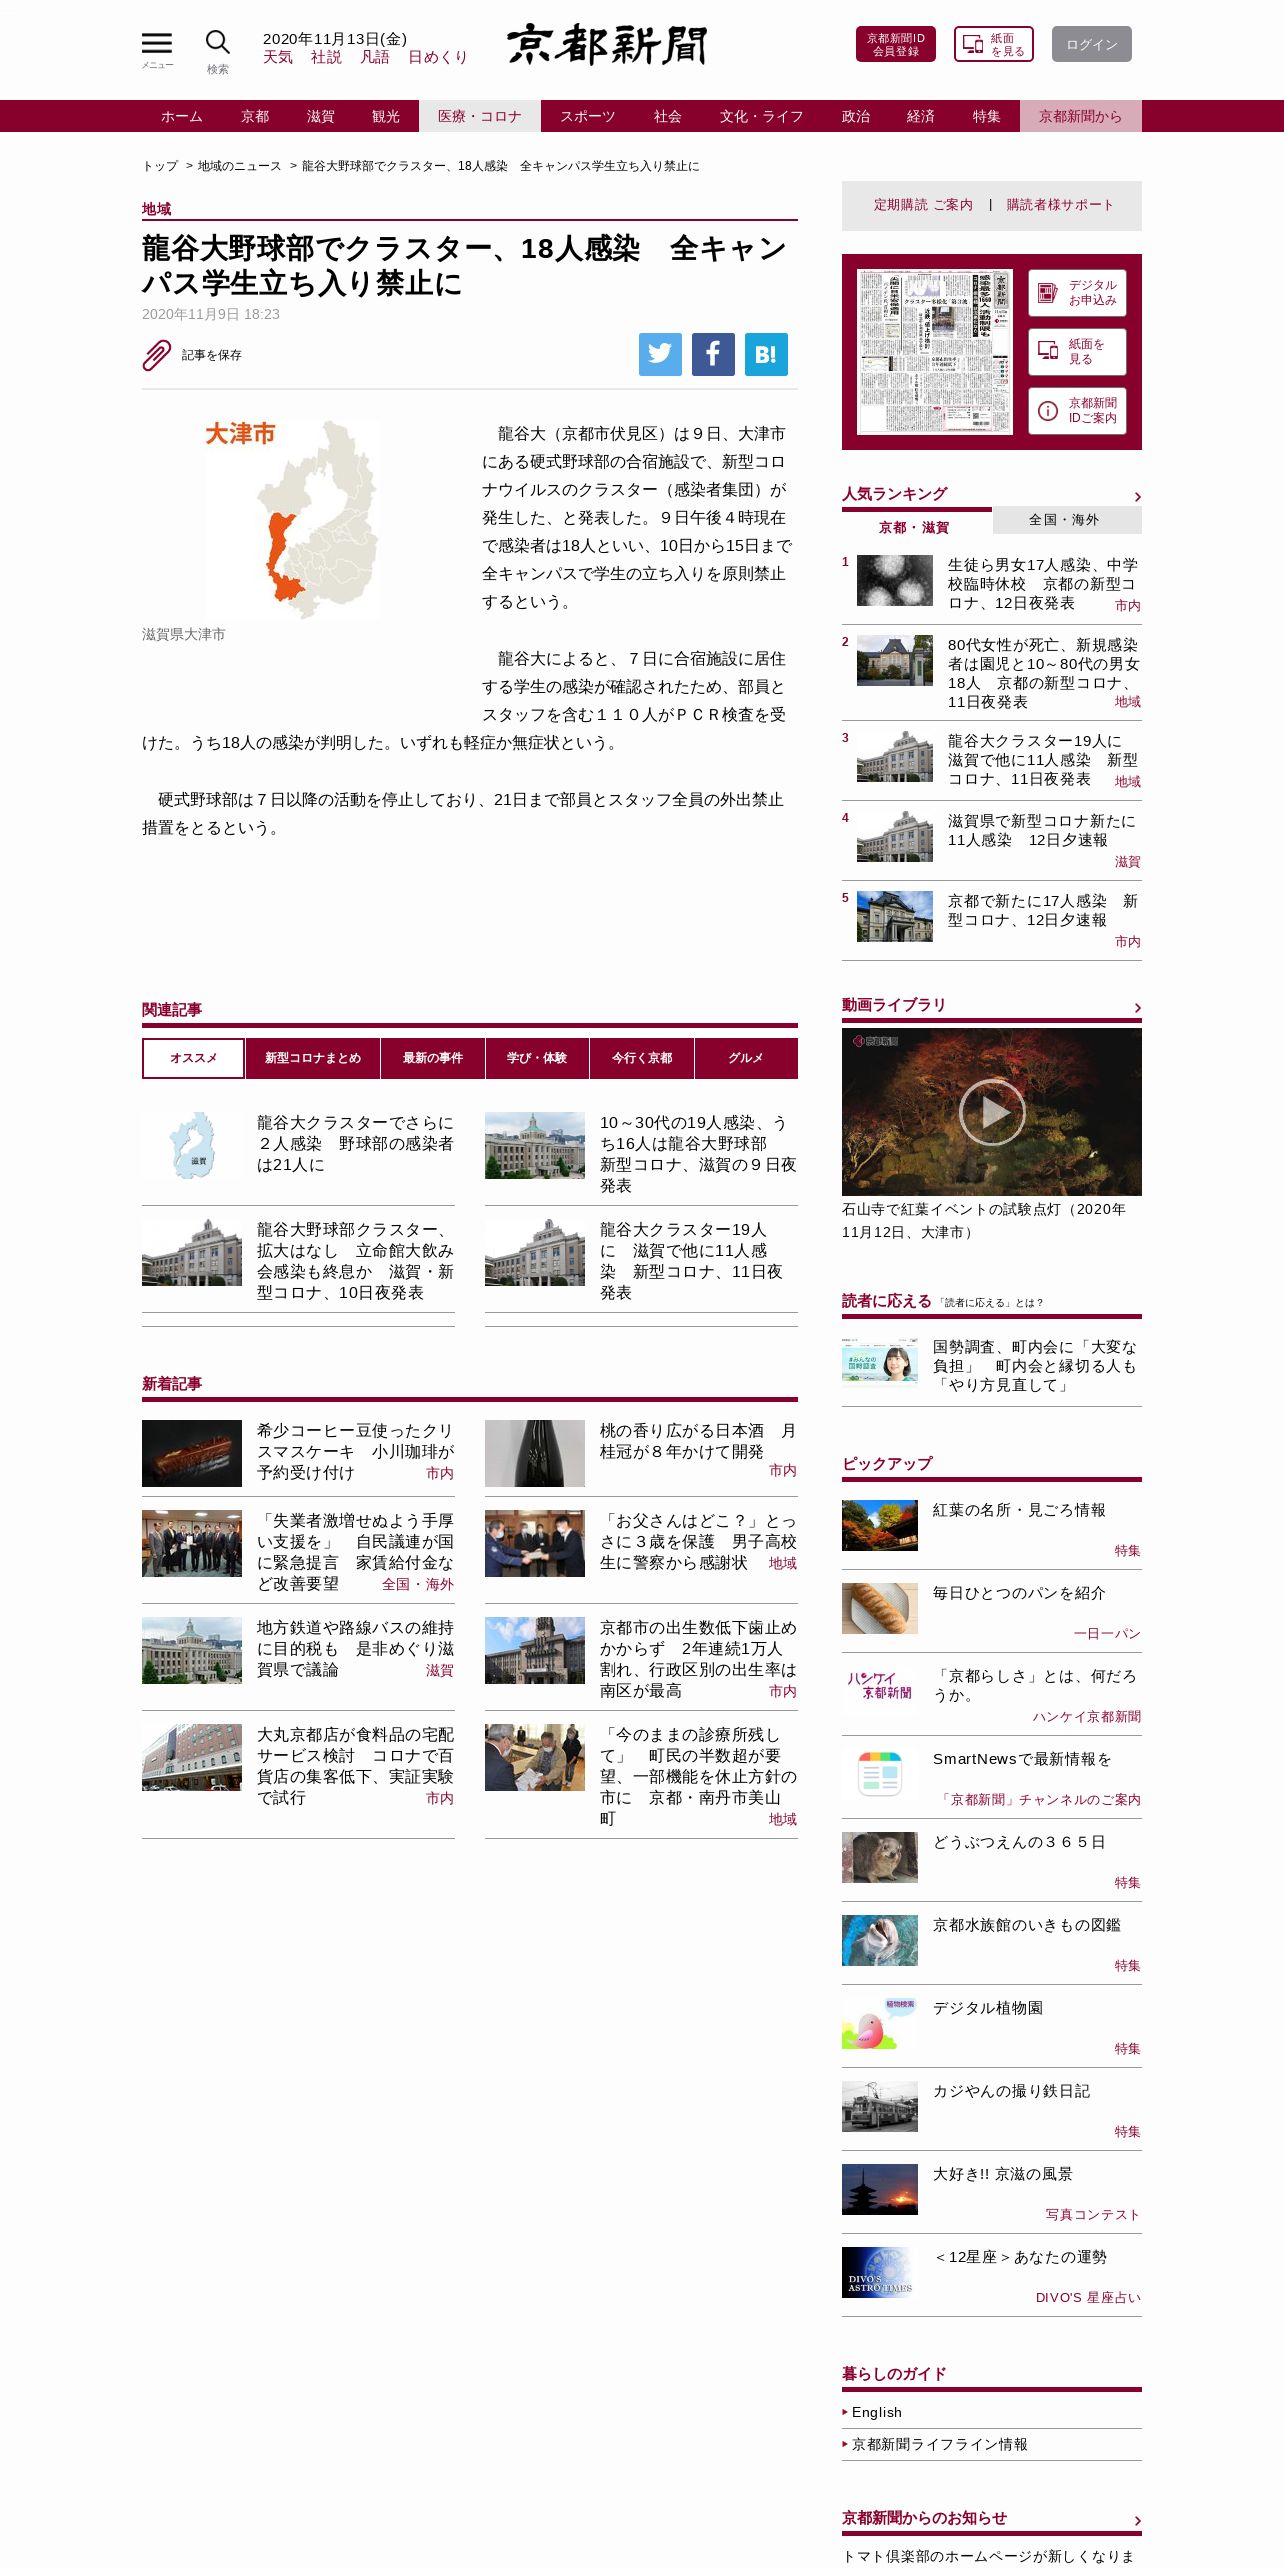This screenshot has width=1284, height=2568.
Task: Click 京都新聞ID会員登録 header button
Action: pyautogui.click(x=896, y=44)
